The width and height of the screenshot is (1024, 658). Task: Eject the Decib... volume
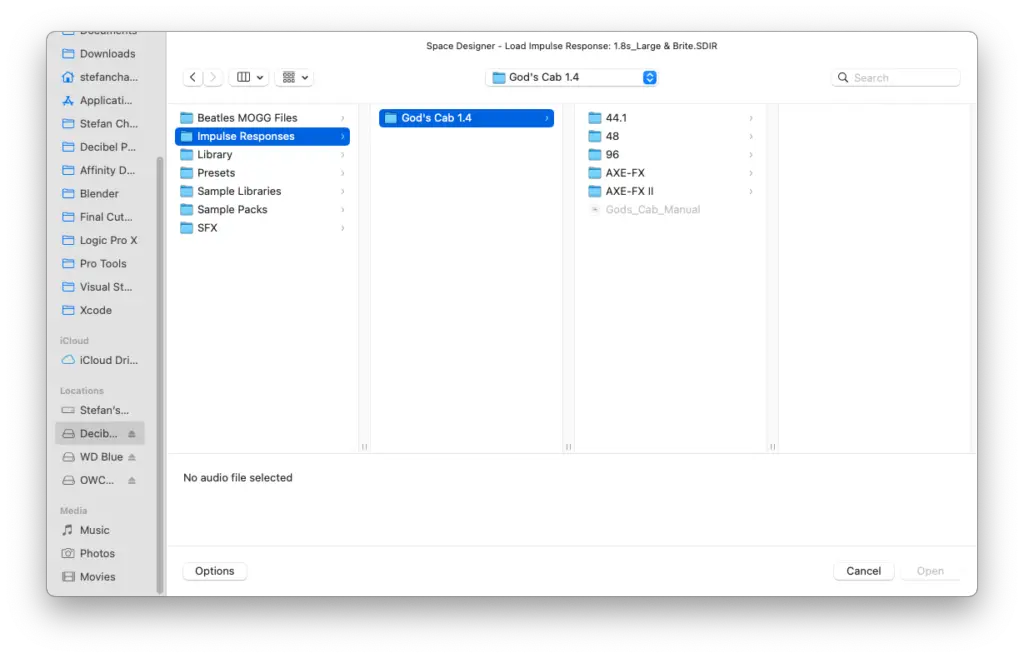(132, 433)
